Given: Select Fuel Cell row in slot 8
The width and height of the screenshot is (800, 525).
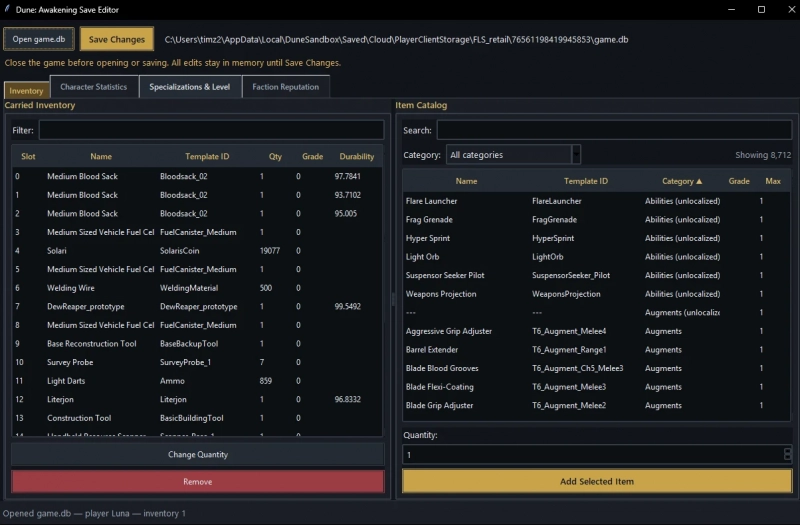Looking at the screenshot, I should pyautogui.click(x=197, y=325).
